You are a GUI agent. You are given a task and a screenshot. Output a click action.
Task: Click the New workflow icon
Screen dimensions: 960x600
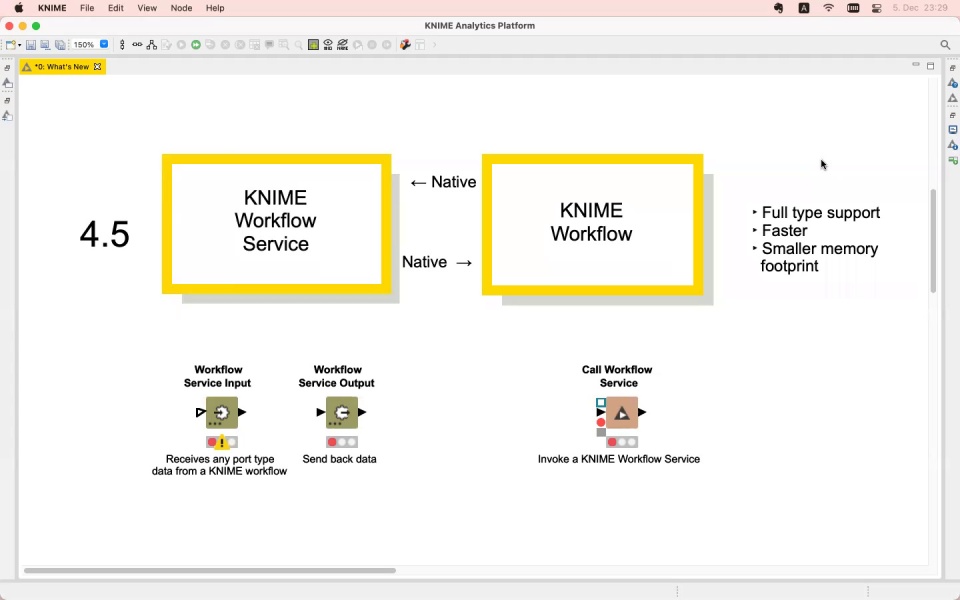pos(10,45)
